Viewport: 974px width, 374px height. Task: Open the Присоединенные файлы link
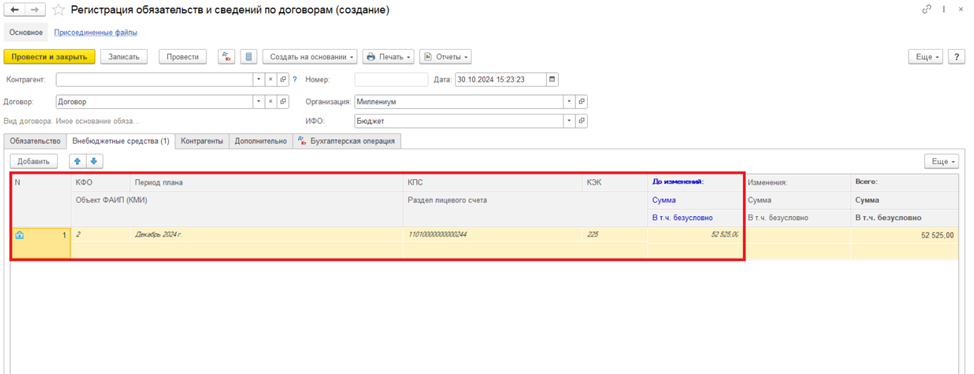click(x=96, y=32)
